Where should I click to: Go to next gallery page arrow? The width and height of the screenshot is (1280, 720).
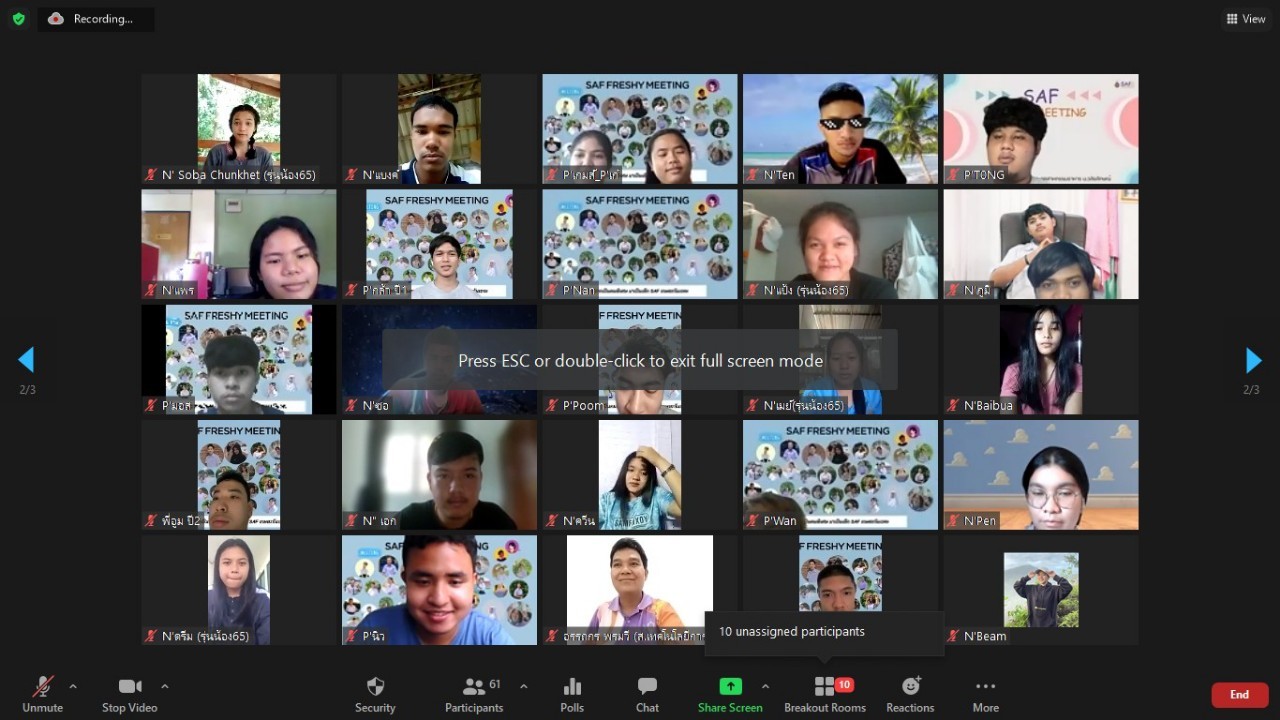click(1253, 360)
